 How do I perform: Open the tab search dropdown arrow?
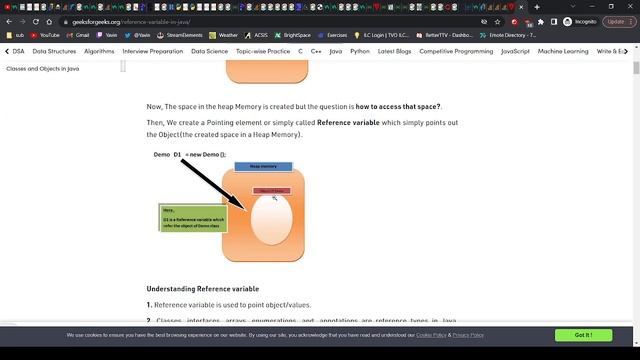(573, 7)
